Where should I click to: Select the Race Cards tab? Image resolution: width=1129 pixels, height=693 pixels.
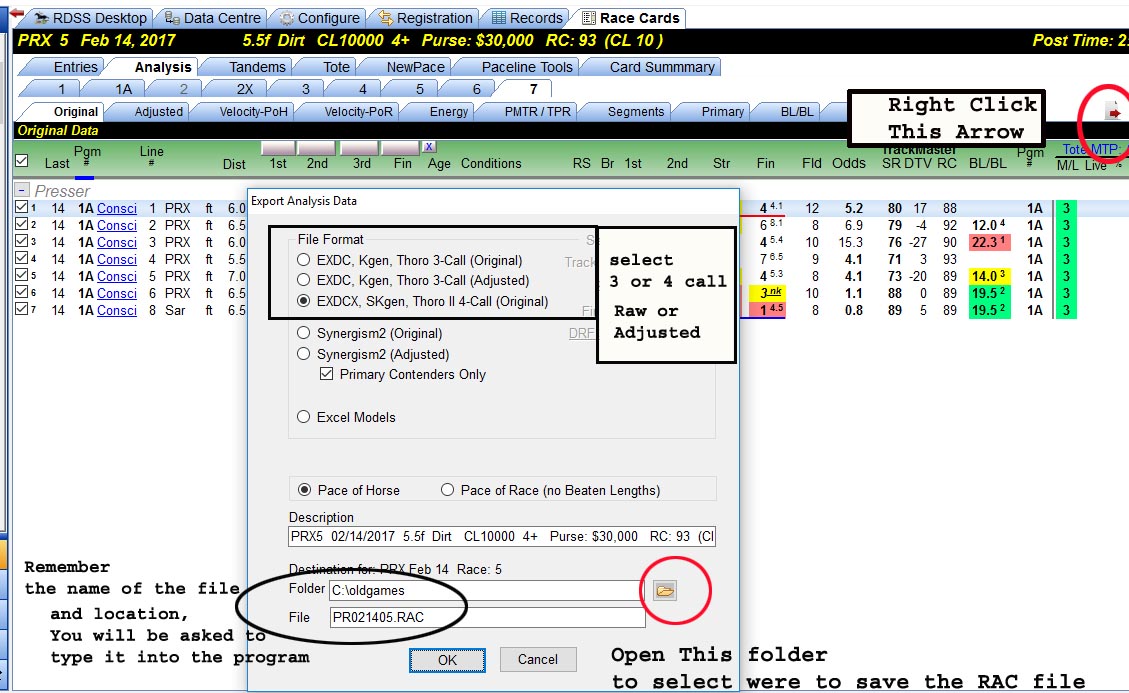tap(631, 18)
